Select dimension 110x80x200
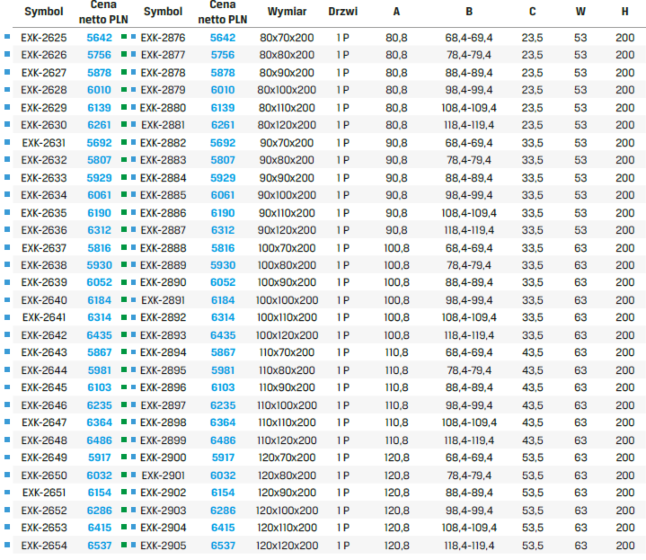The width and height of the screenshot is (646, 560). pyautogui.click(x=287, y=370)
